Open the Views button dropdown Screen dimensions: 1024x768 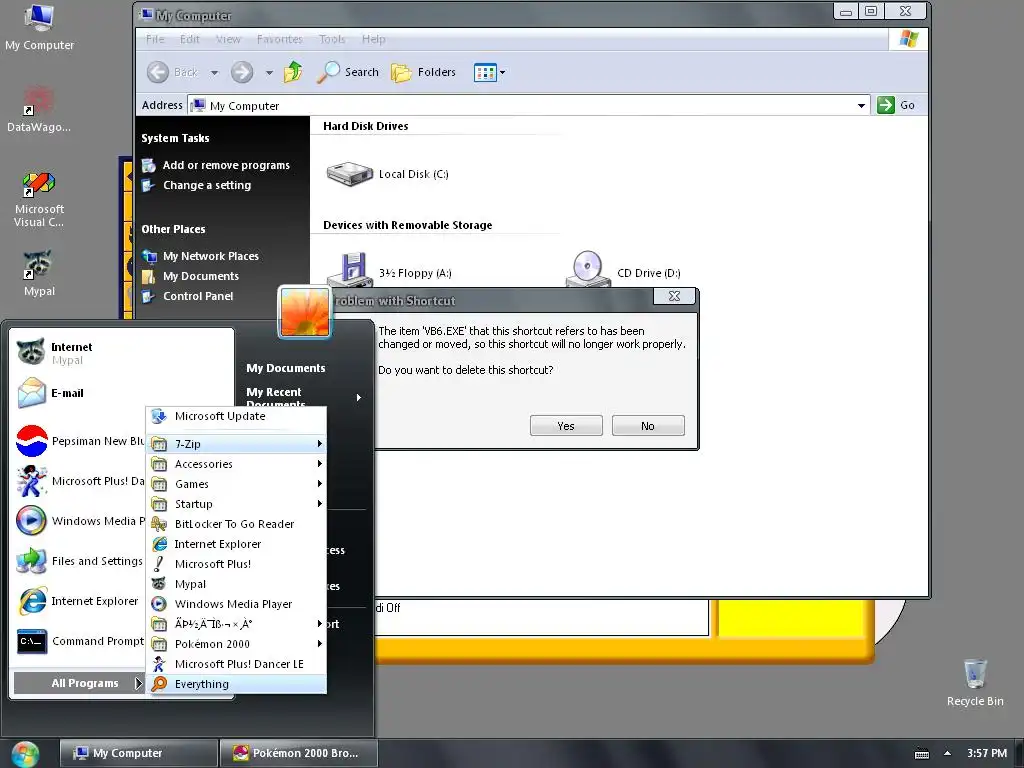click(490, 72)
